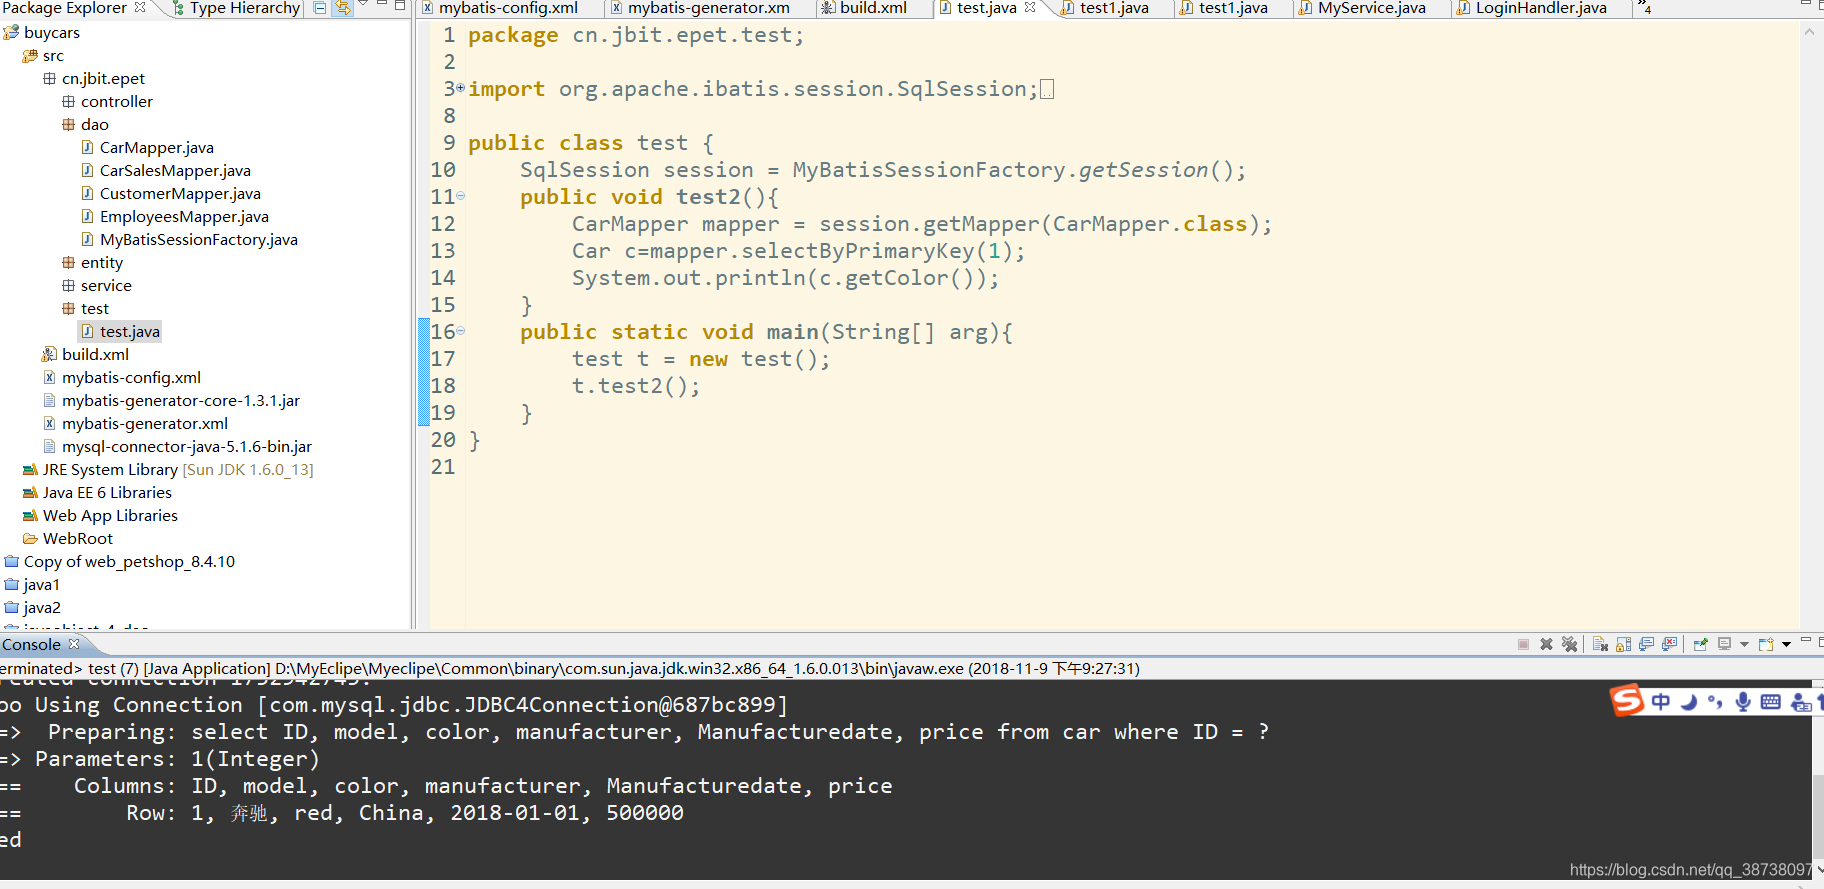Select the Console tab
The image size is (1824, 889).
pos(31,645)
